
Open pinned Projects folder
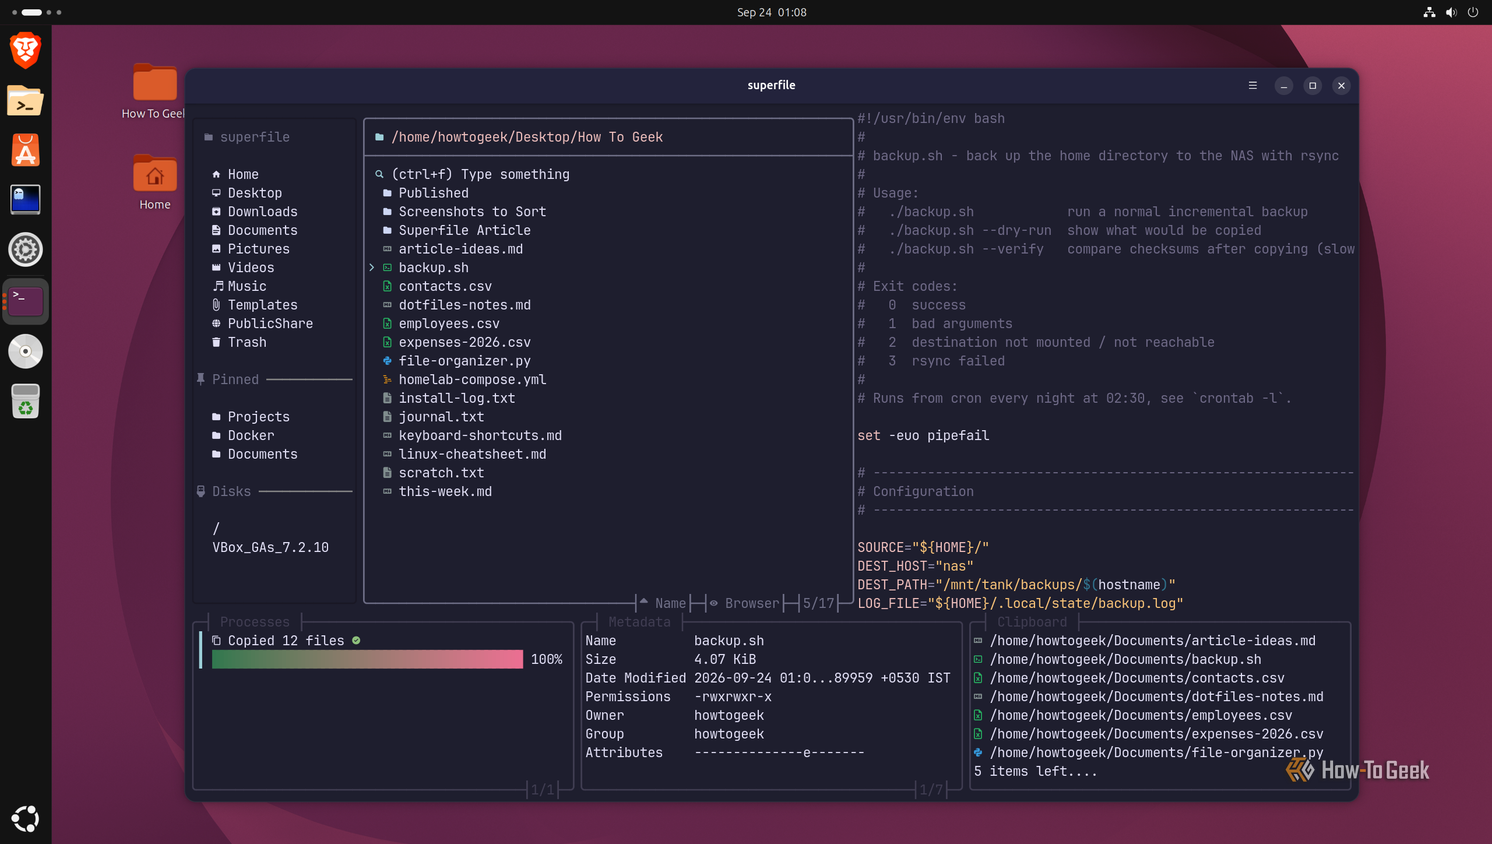258,417
